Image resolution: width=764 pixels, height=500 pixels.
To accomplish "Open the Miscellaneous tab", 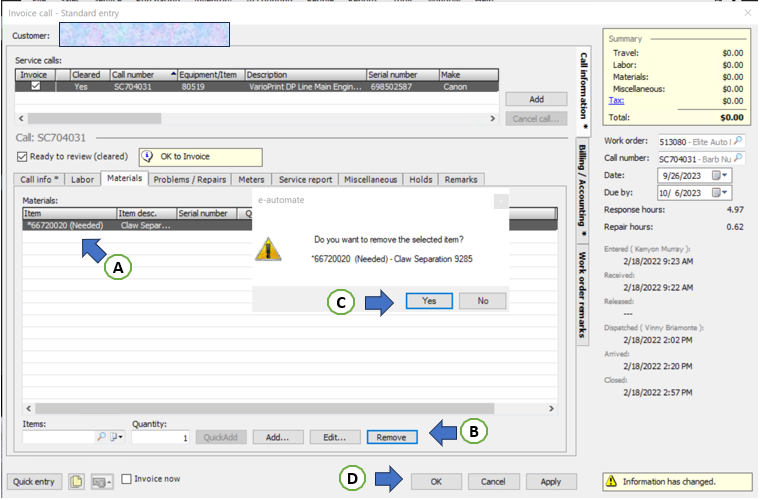I will pyautogui.click(x=371, y=179).
